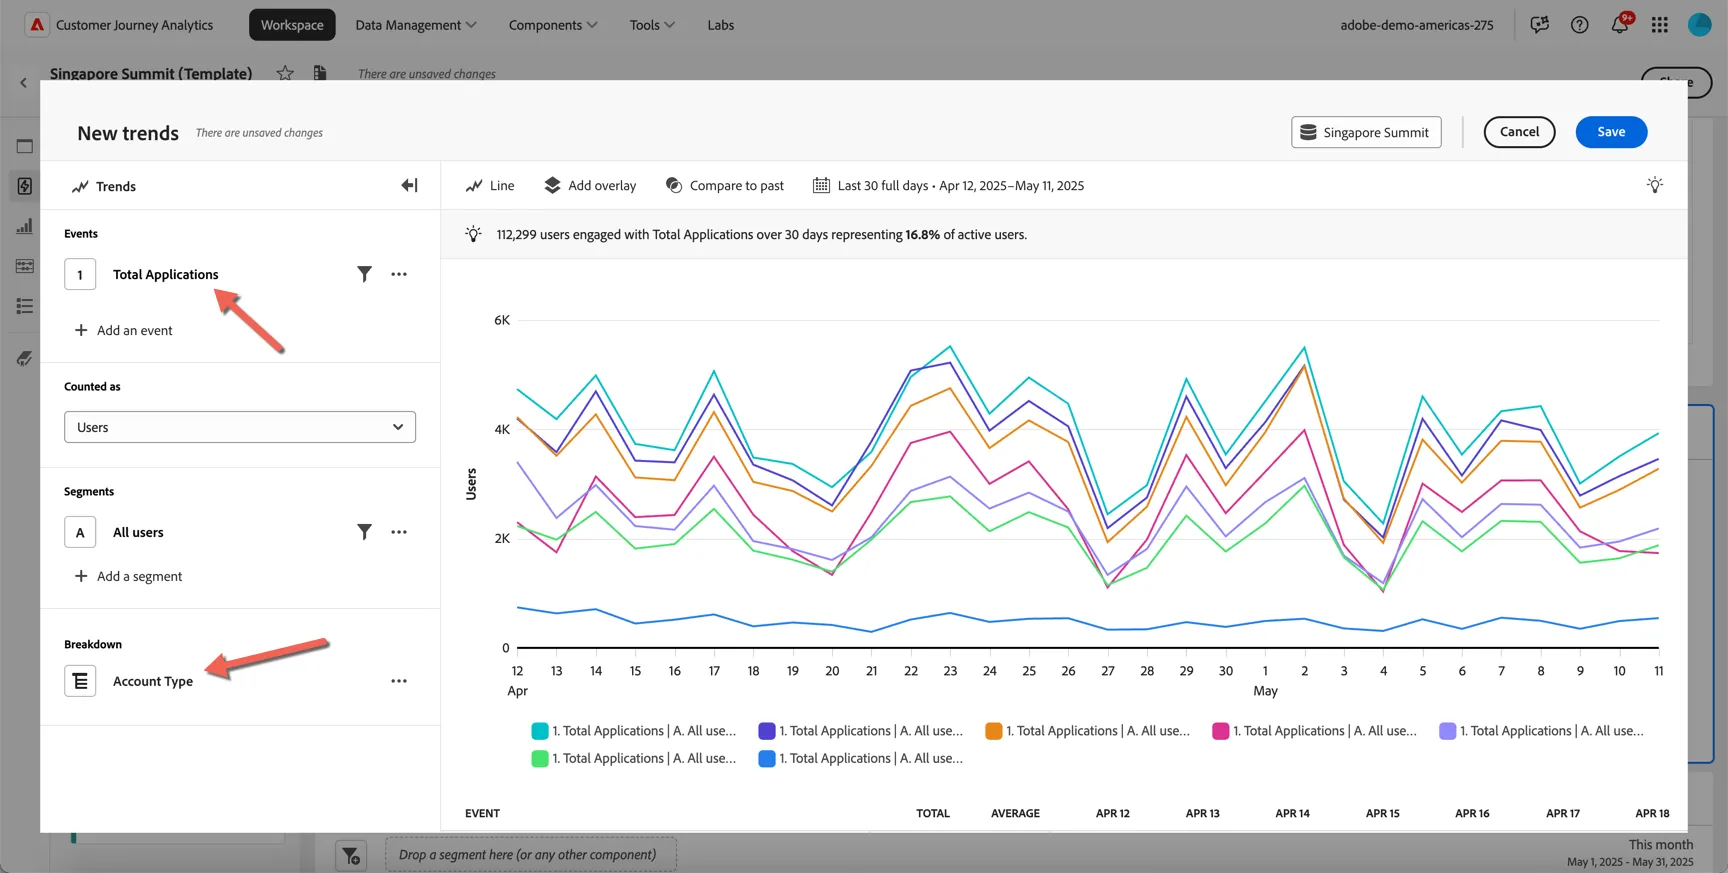Click Compare to past option
The width and height of the screenshot is (1728, 873).
tap(725, 185)
